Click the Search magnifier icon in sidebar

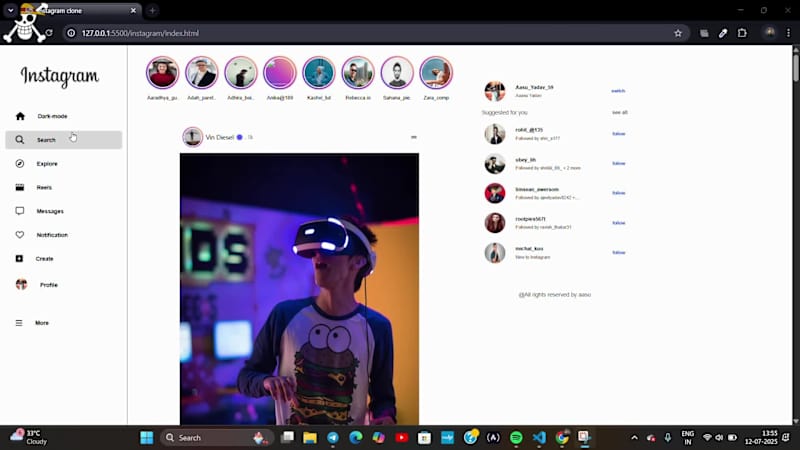point(19,140)
